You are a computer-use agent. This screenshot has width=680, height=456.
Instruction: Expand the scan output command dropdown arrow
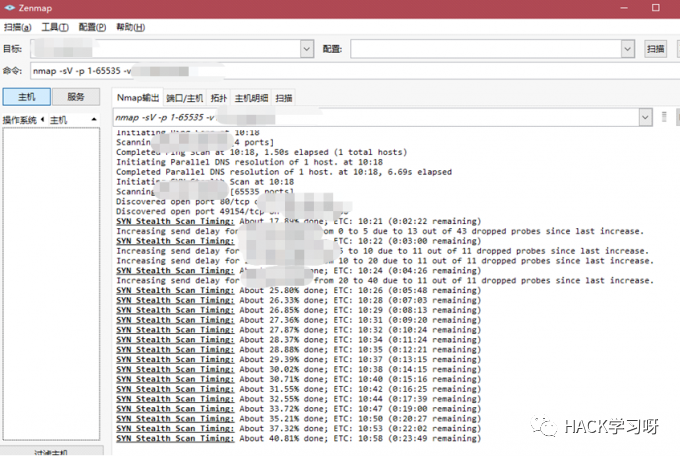[645, 118]
